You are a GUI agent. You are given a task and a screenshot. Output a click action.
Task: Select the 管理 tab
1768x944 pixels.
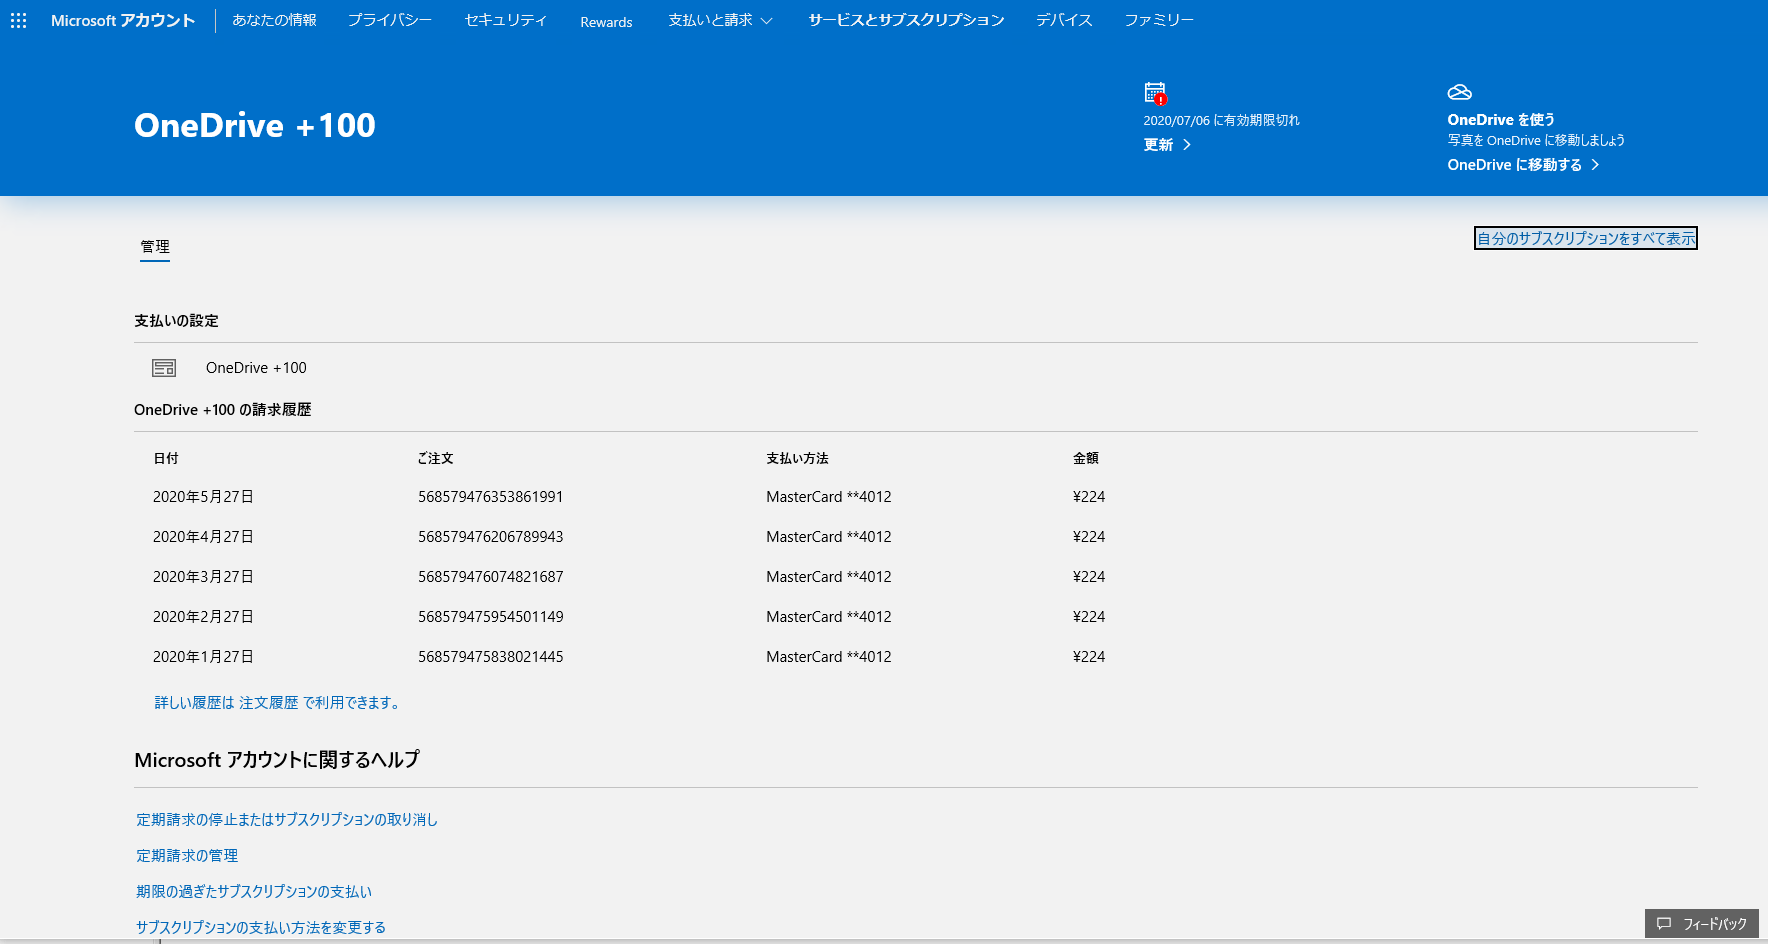pos(155,247)
